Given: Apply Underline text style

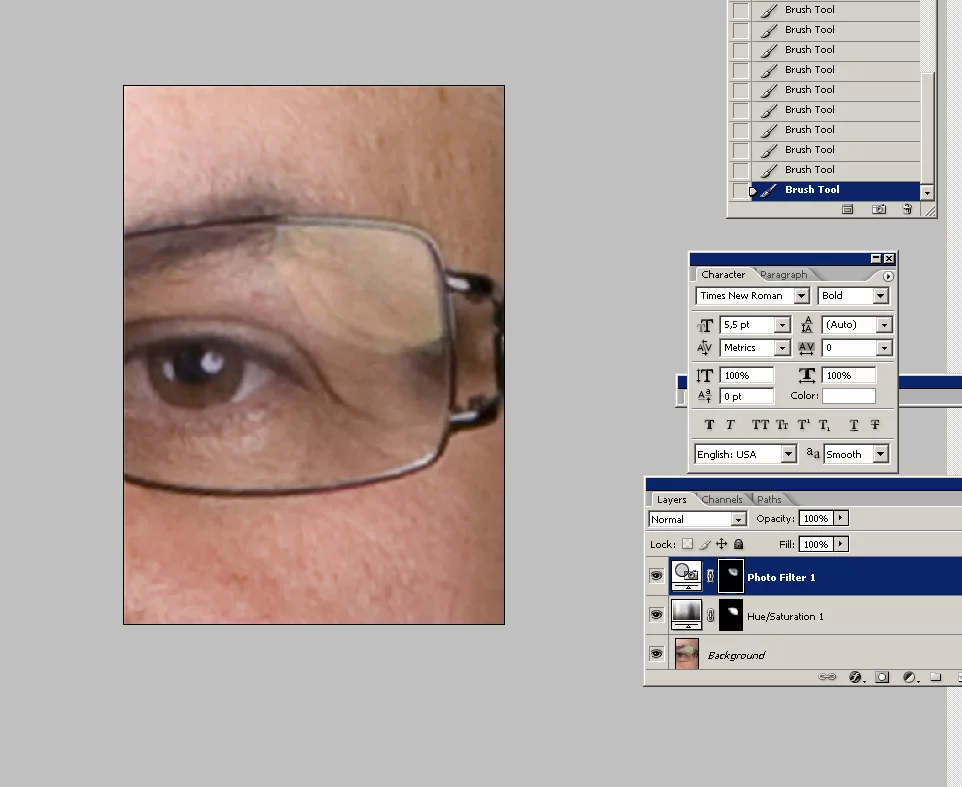Looking at the screenshot, I should point(853,424).
